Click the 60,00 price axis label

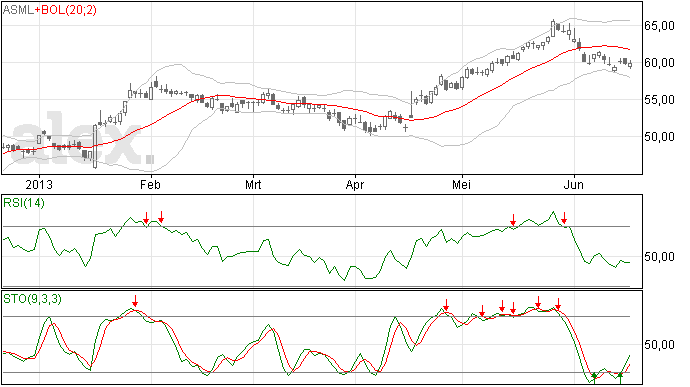coord(659,63)
